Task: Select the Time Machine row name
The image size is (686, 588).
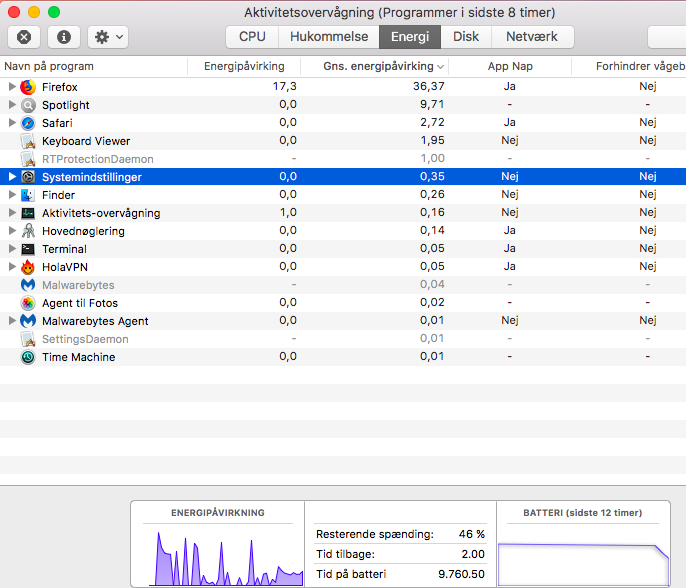Action: pos(78,357)
